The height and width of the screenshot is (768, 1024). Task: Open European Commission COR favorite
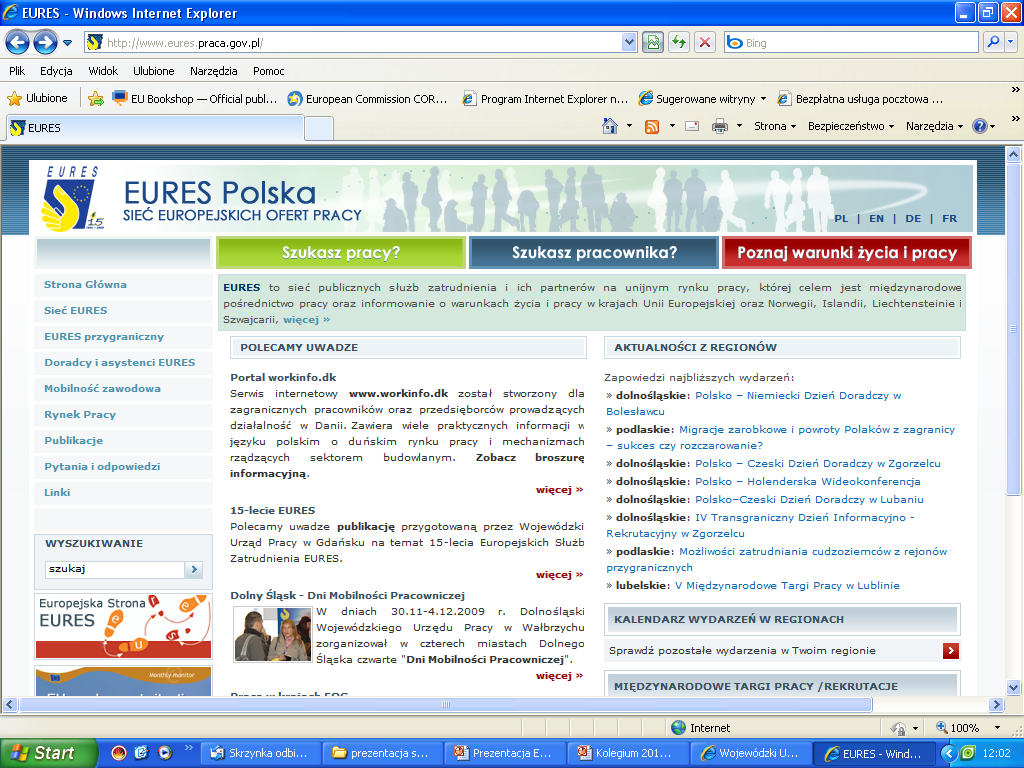point(368,99)
